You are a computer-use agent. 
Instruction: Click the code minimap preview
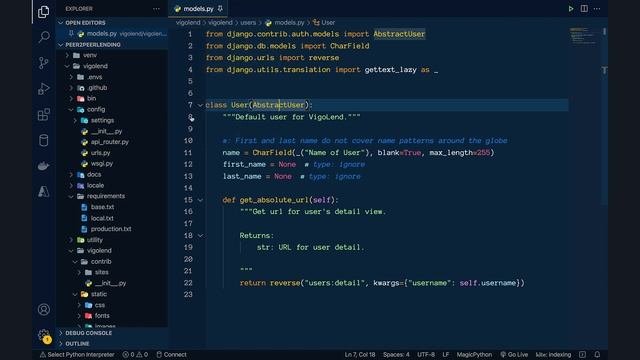pyautogui.click(x=584, y=36)
